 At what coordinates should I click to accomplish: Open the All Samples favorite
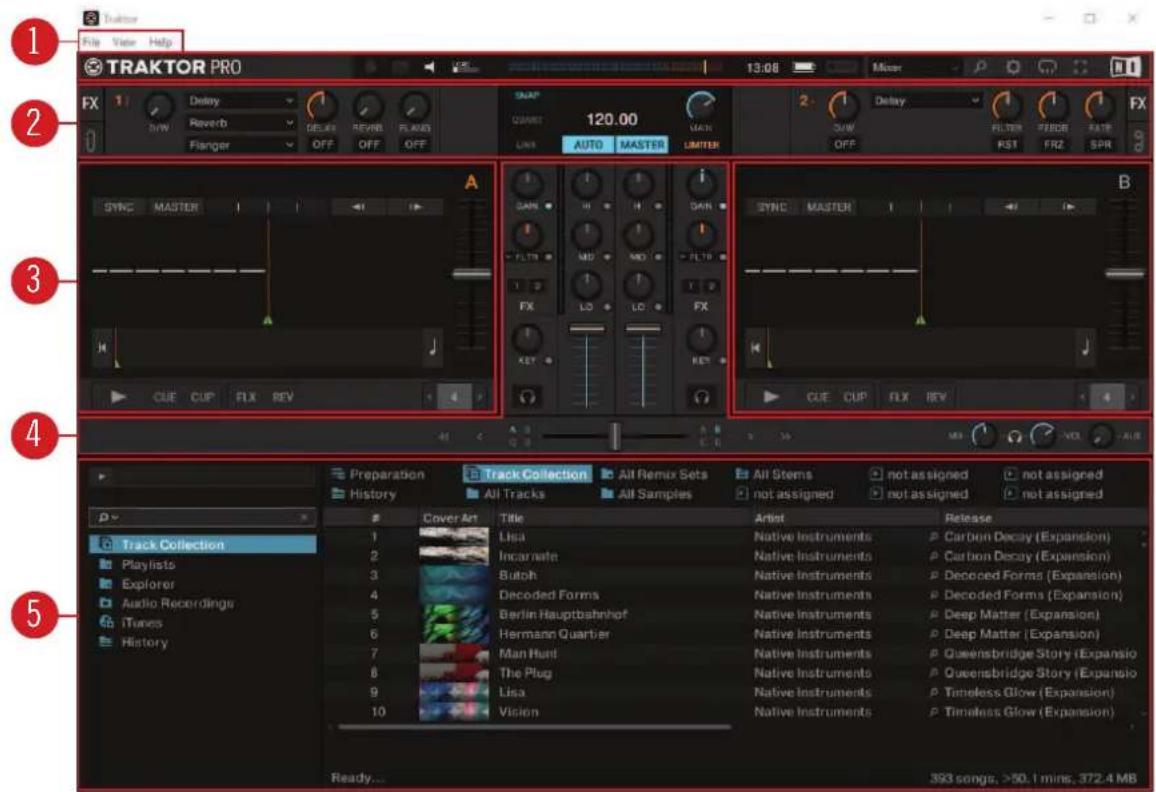click(x=647, y=494)
